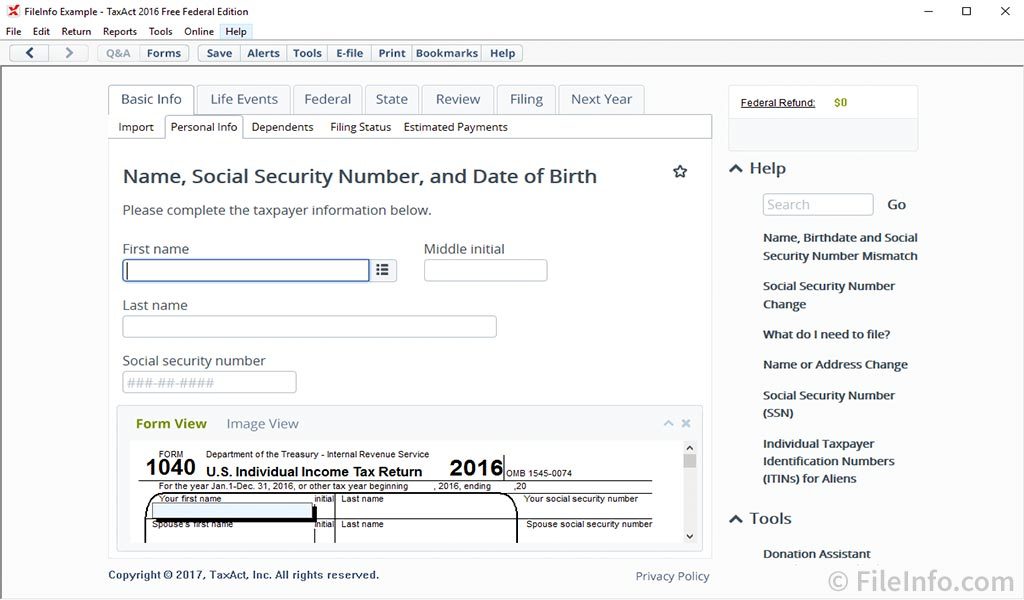Click the form preview scrollbar down arrow

(x=690, y=536)
